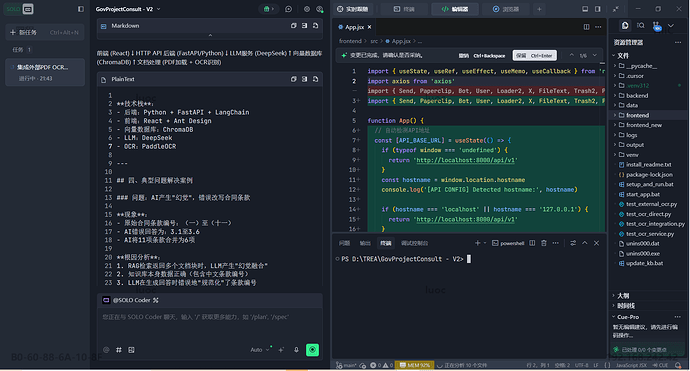This screenshot has width=690, height=371.
Task: Collapse the left task sidebar
Action: click(81, 9)
